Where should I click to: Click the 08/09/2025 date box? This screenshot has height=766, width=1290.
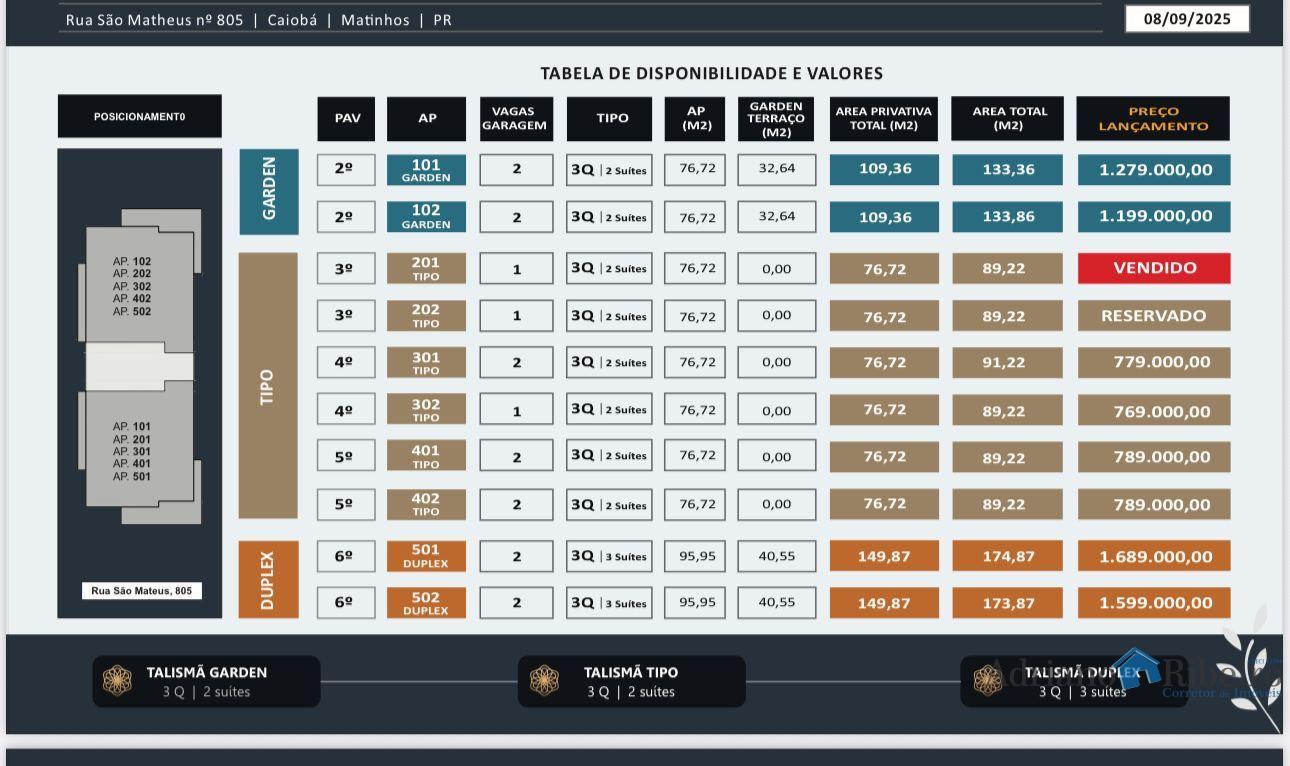[x=1187, y=19]
